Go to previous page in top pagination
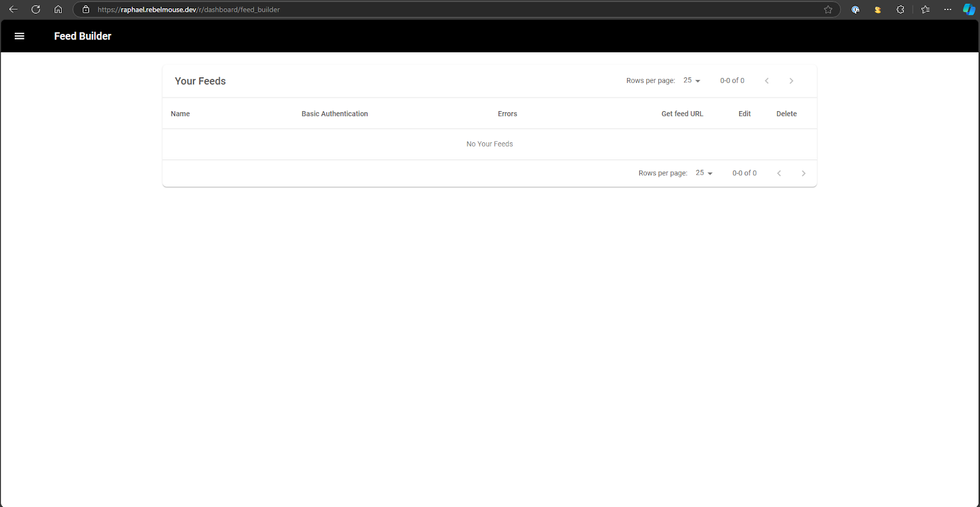The image size is (980, 507). click(x=767, y=81)
